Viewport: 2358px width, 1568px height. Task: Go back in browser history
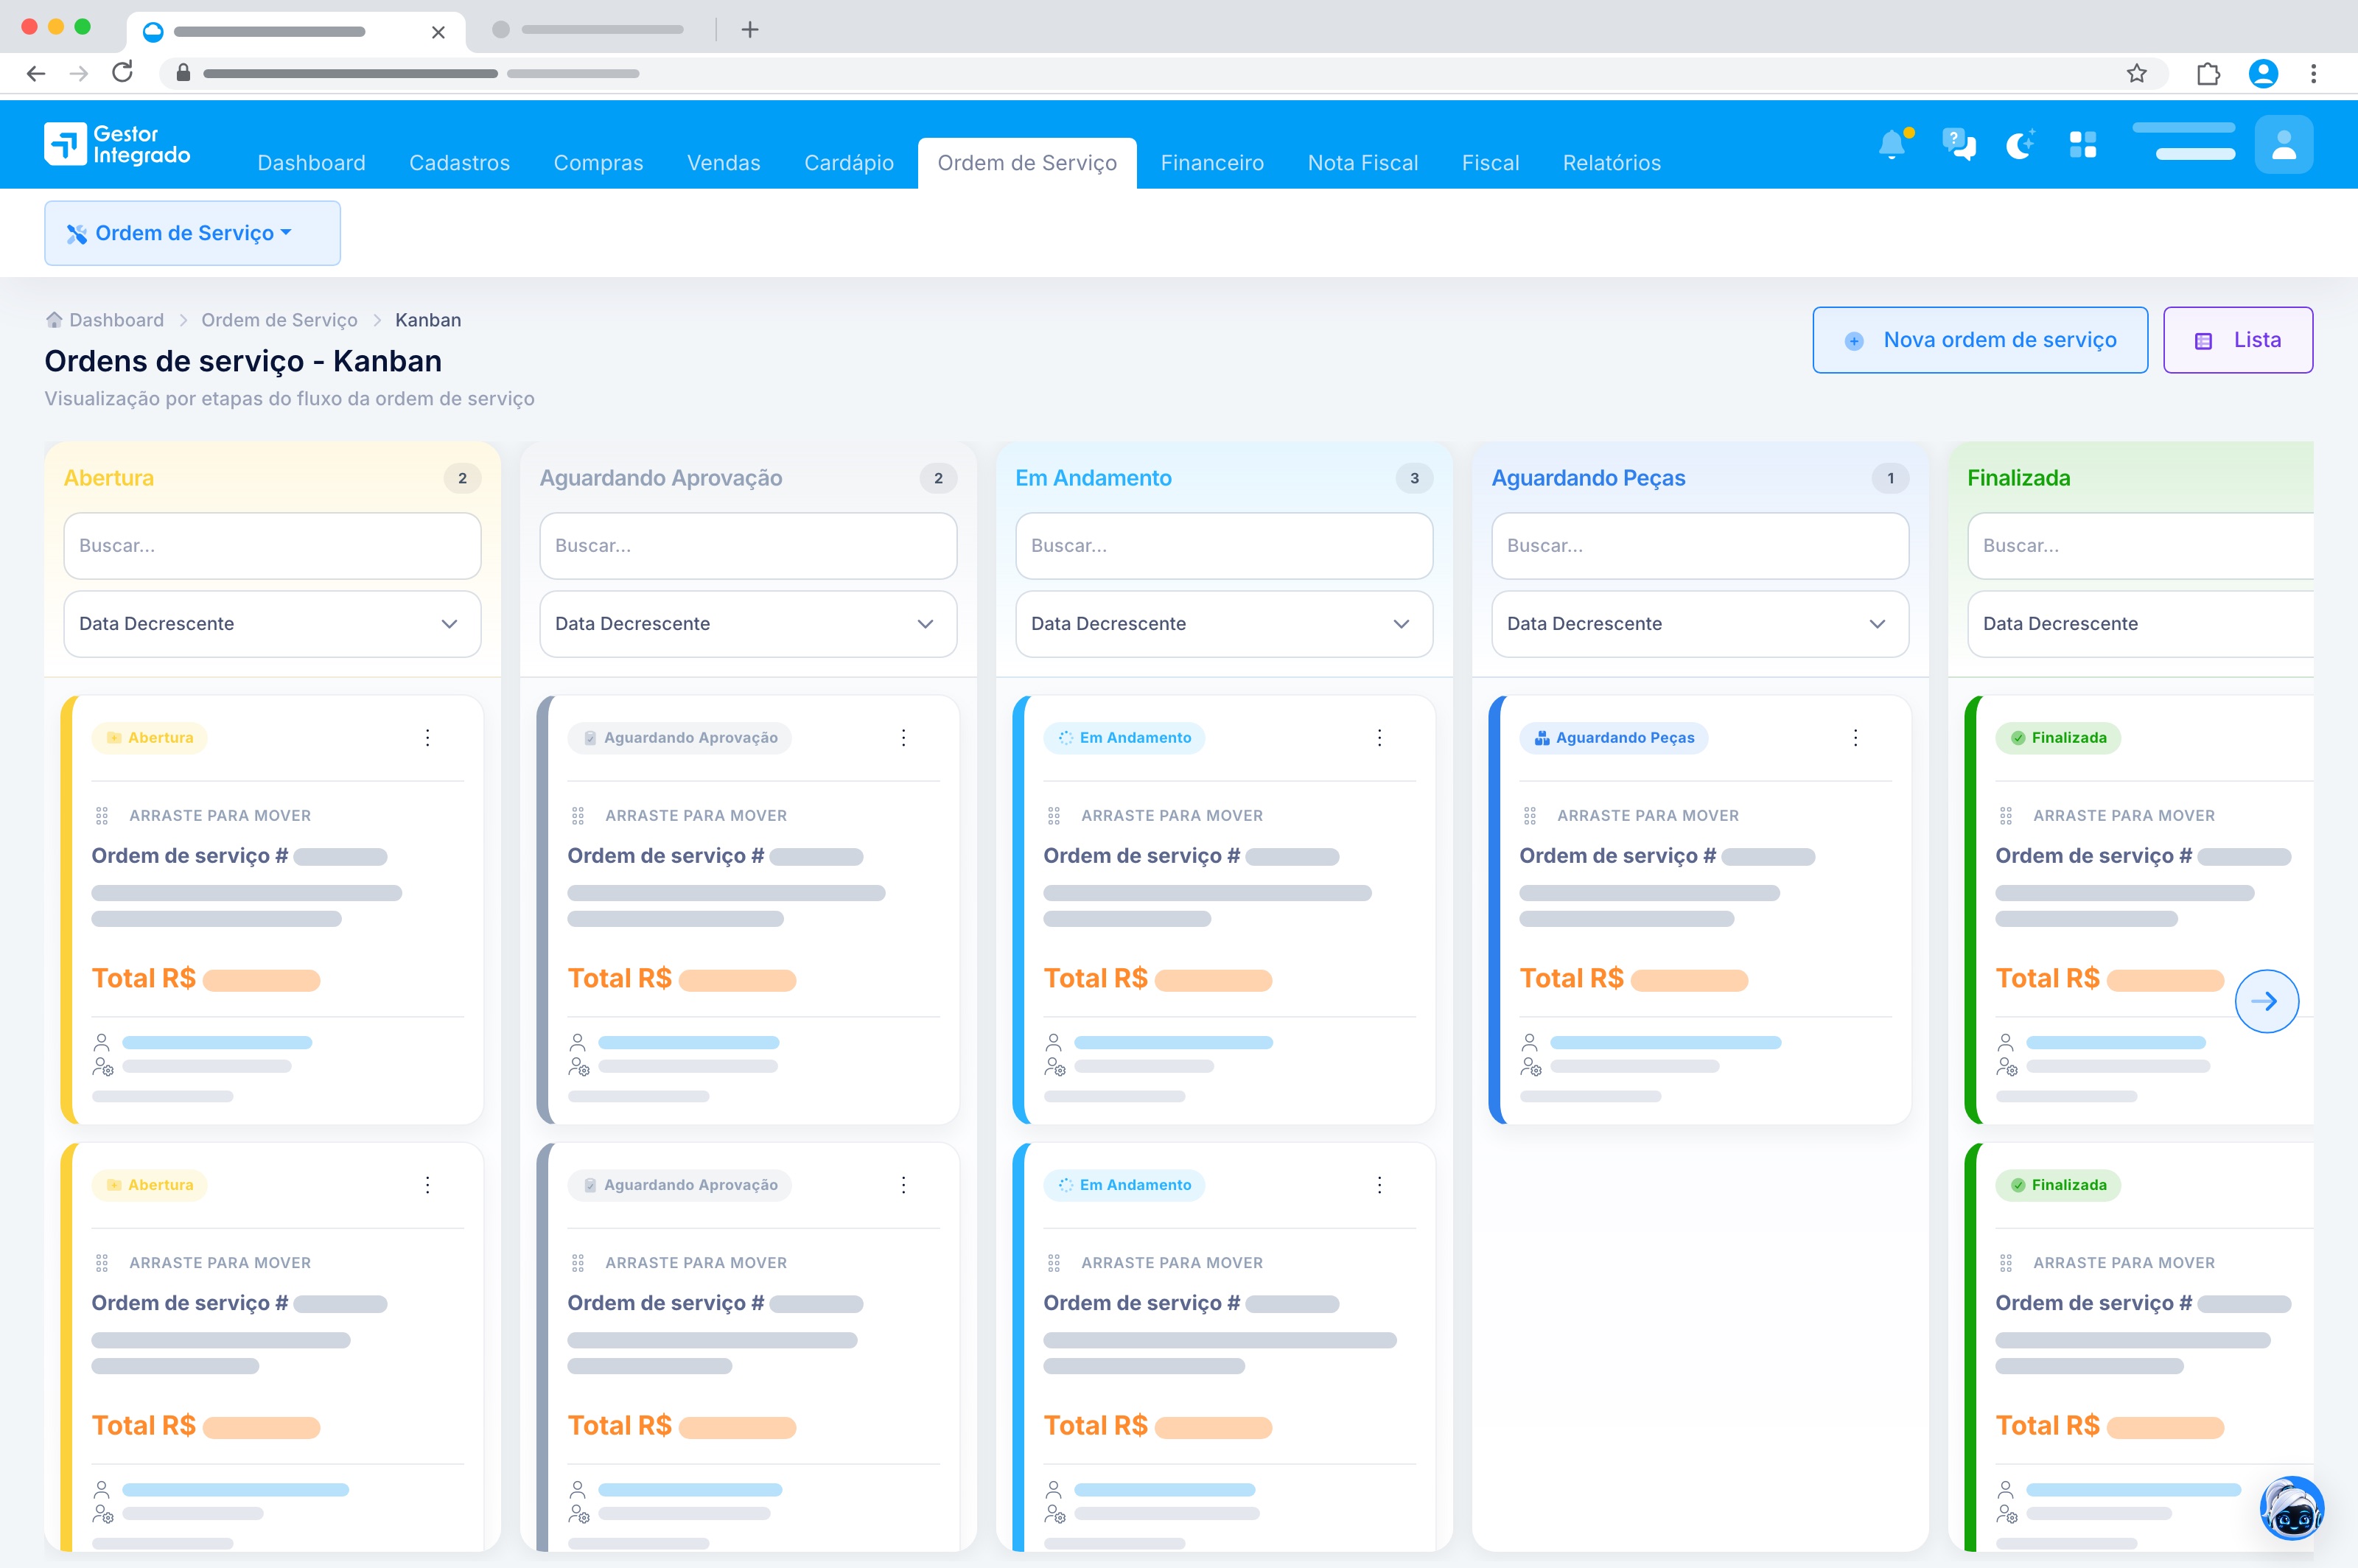pyautogui.click(x=36, y=73)
